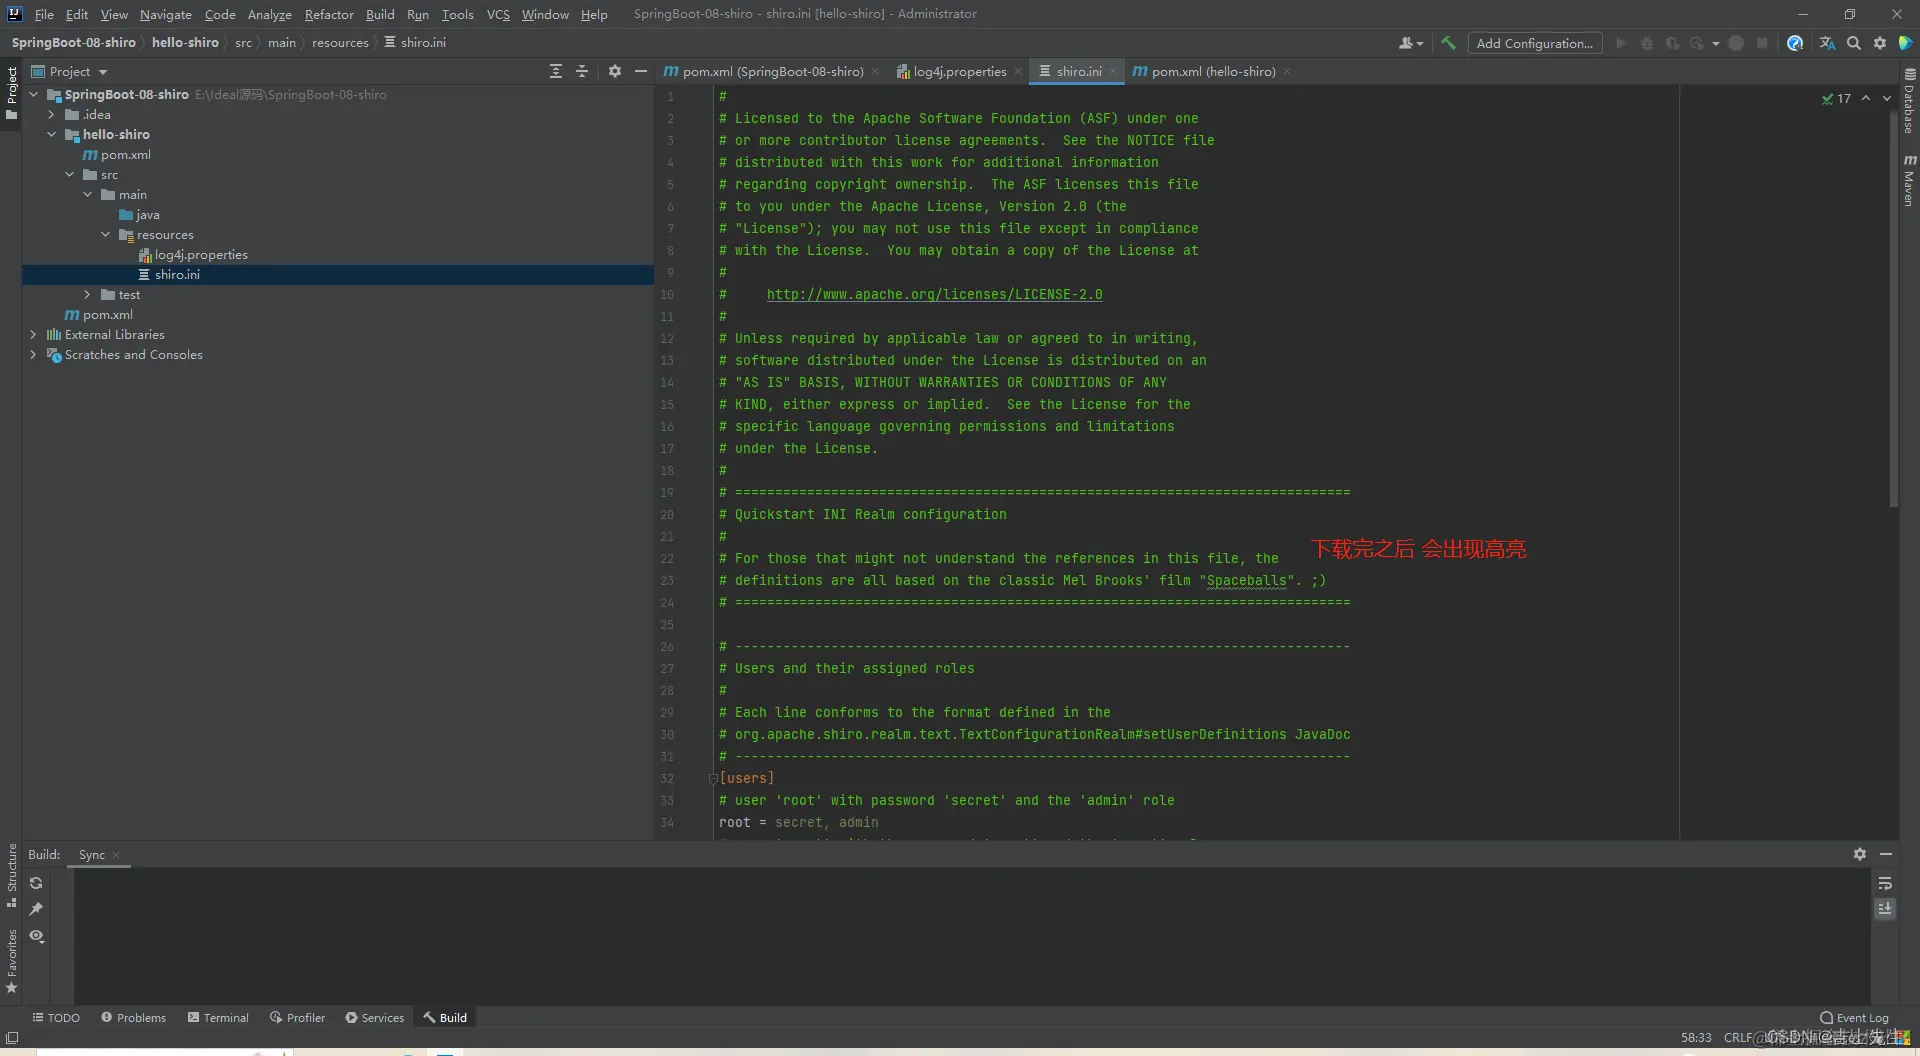Collapse the SpringBoot-08-shiro root node
The width and height of the screenshot is (1920, 1056).
tap(34, 94)
